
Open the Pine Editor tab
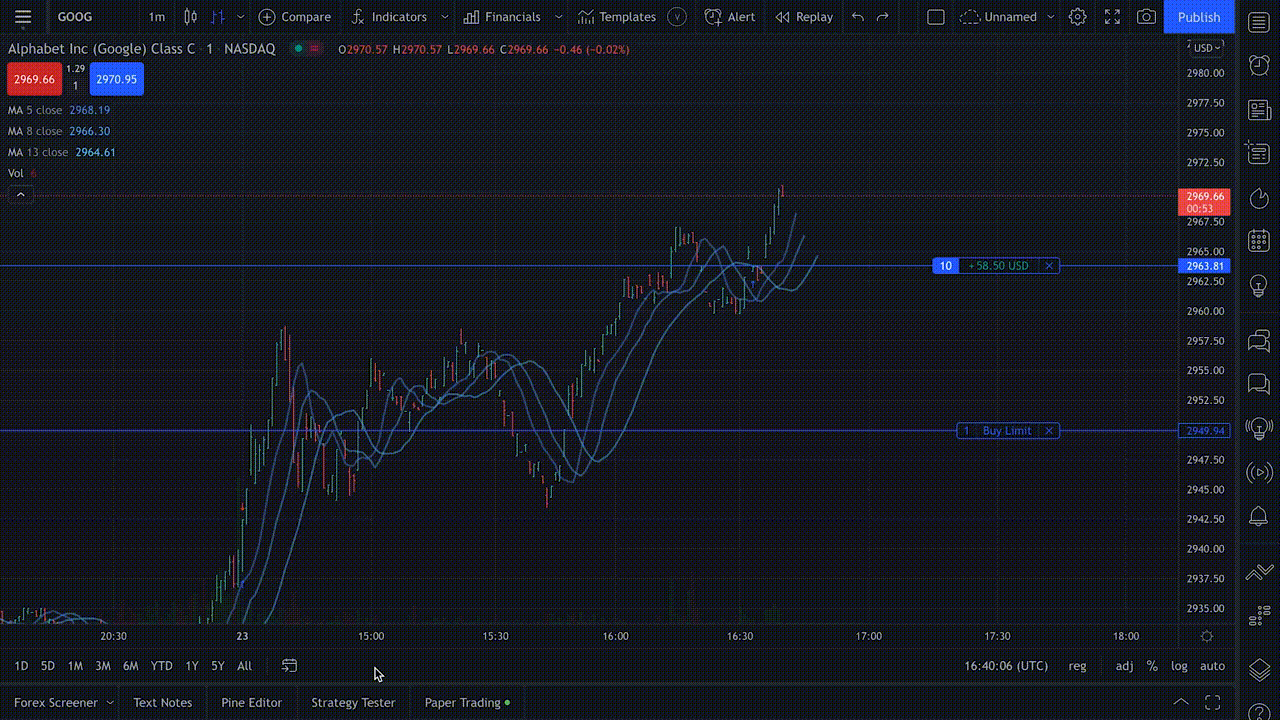point(251,703)
